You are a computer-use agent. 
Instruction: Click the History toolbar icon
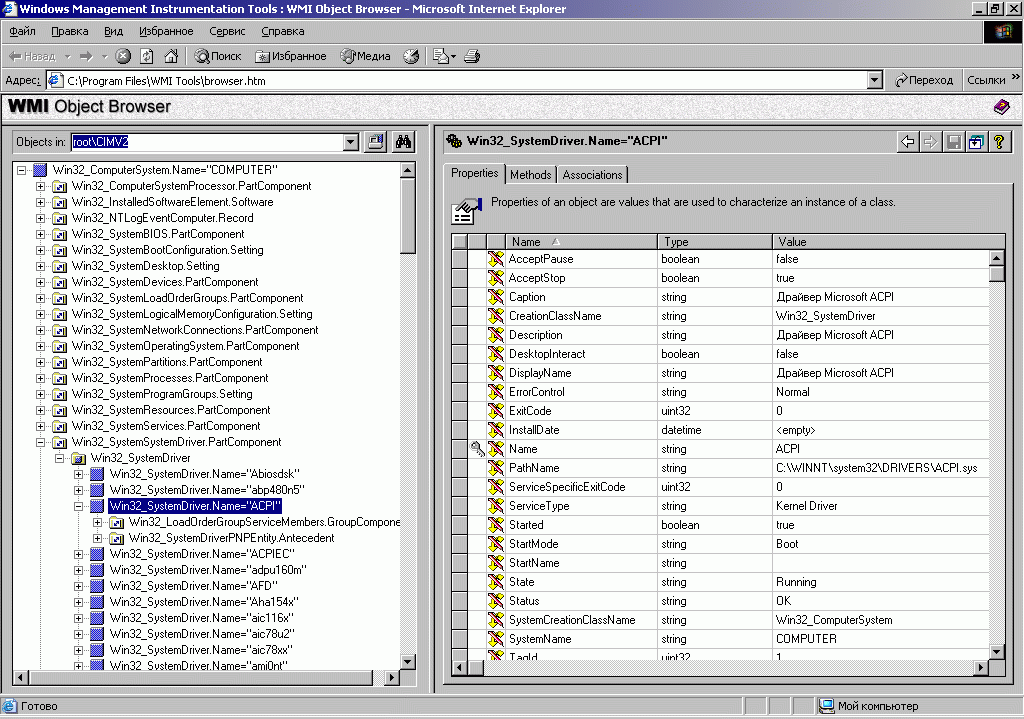pyautogui.click(x=411, y=56)
